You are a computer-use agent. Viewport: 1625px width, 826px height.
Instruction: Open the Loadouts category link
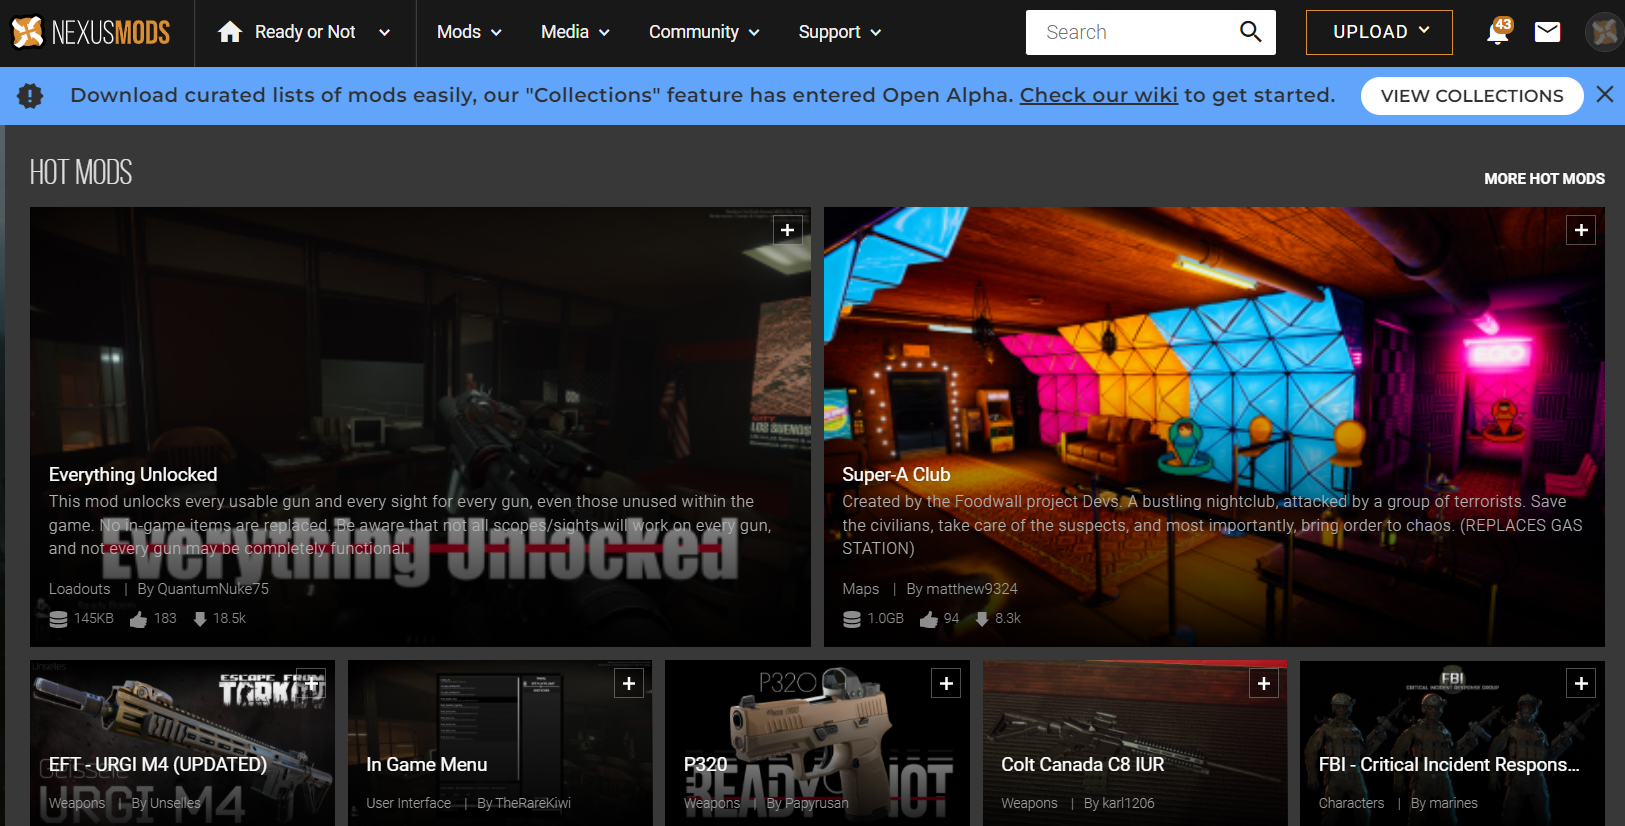[x=80, y=589]
